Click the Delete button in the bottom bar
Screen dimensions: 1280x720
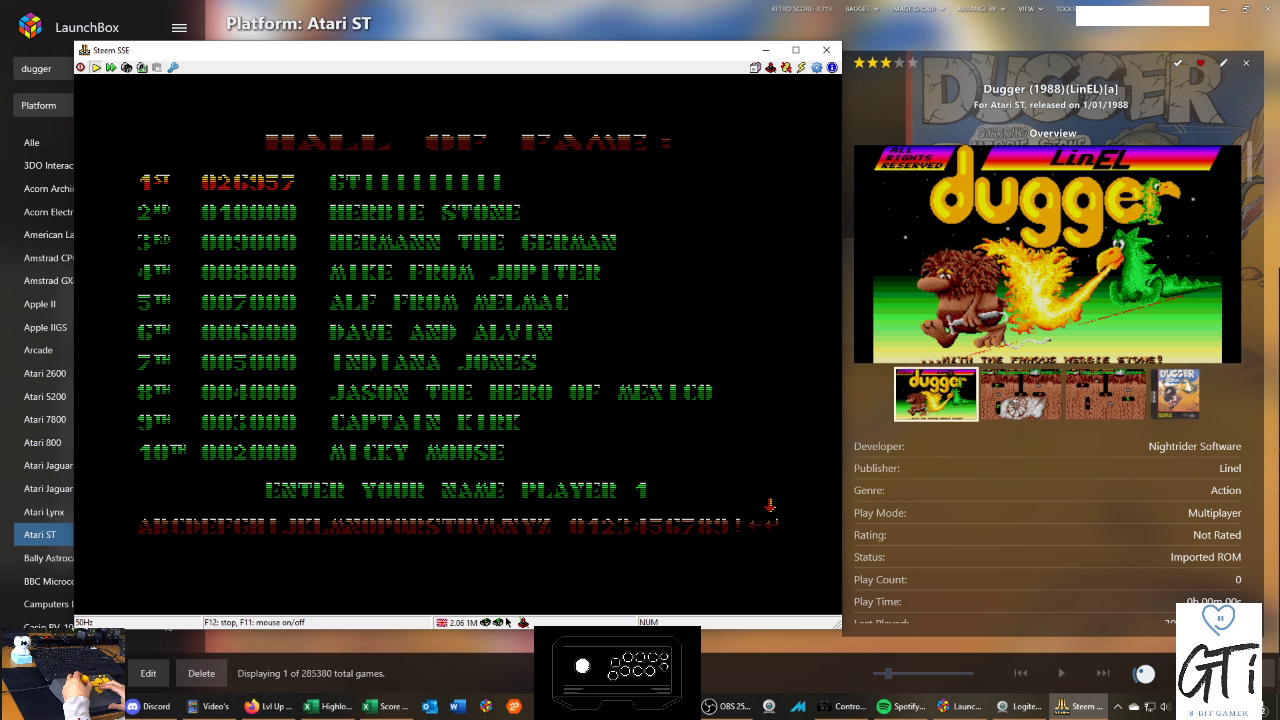pyautogui.click(x=201, y=673)
